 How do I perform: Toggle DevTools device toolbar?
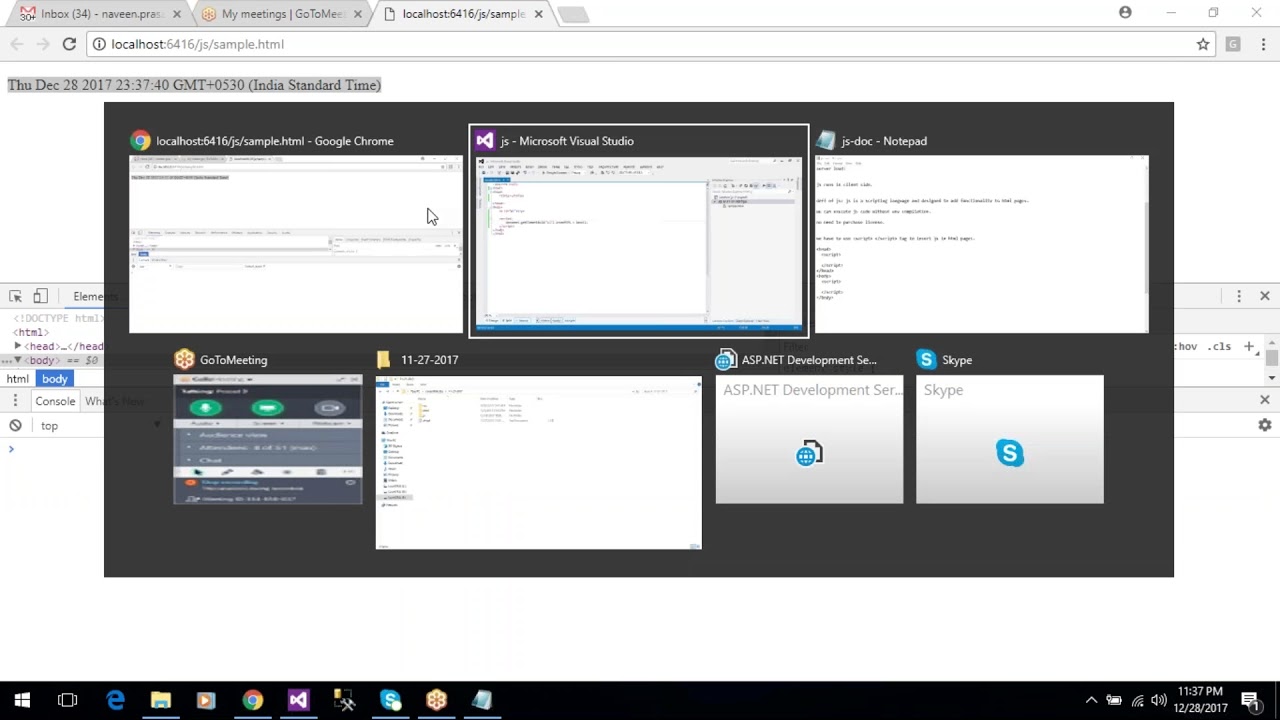coord(40,296)
